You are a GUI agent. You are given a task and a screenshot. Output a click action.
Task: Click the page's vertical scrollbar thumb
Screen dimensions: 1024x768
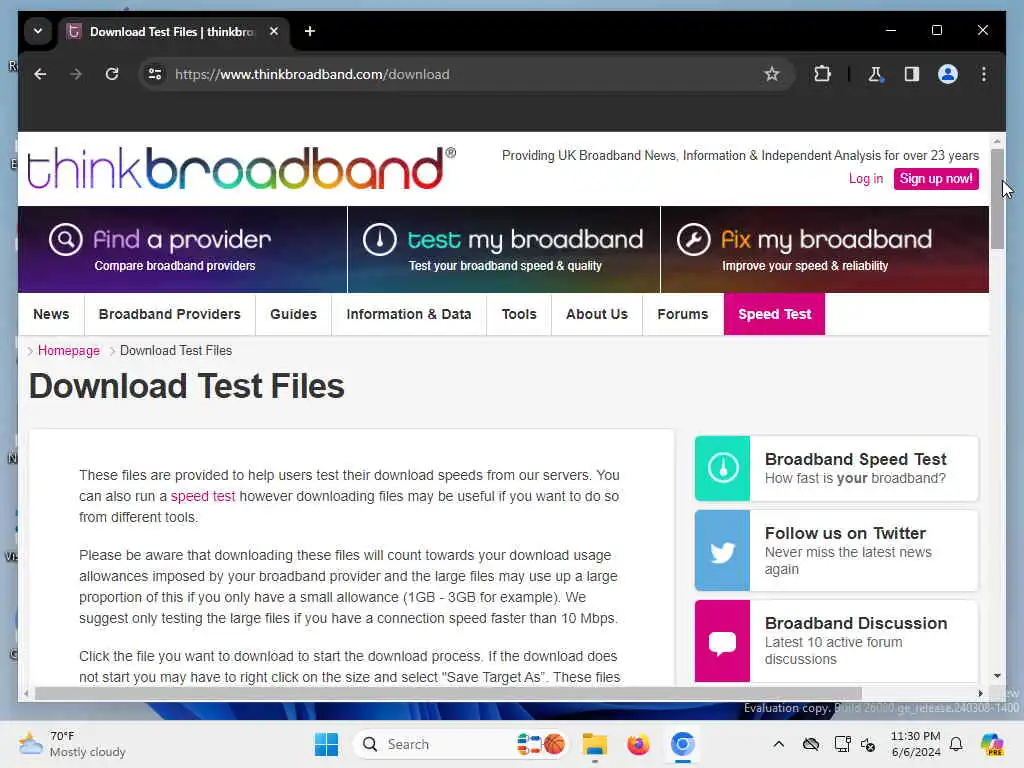coord(997,199)
